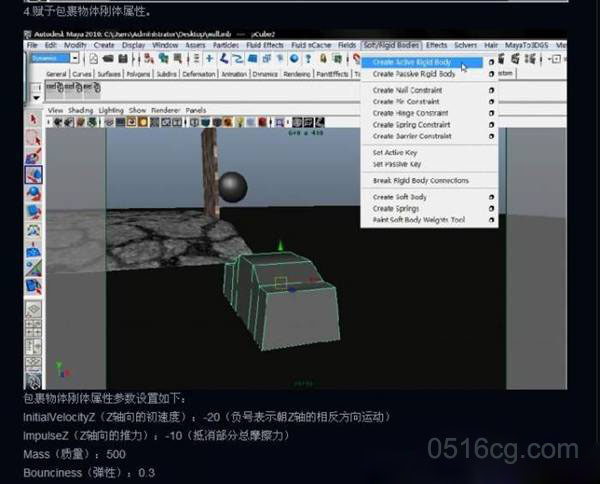600x484 pixels.
Task: Toggle Snap to Curves icon
Action: click(224, 59)
